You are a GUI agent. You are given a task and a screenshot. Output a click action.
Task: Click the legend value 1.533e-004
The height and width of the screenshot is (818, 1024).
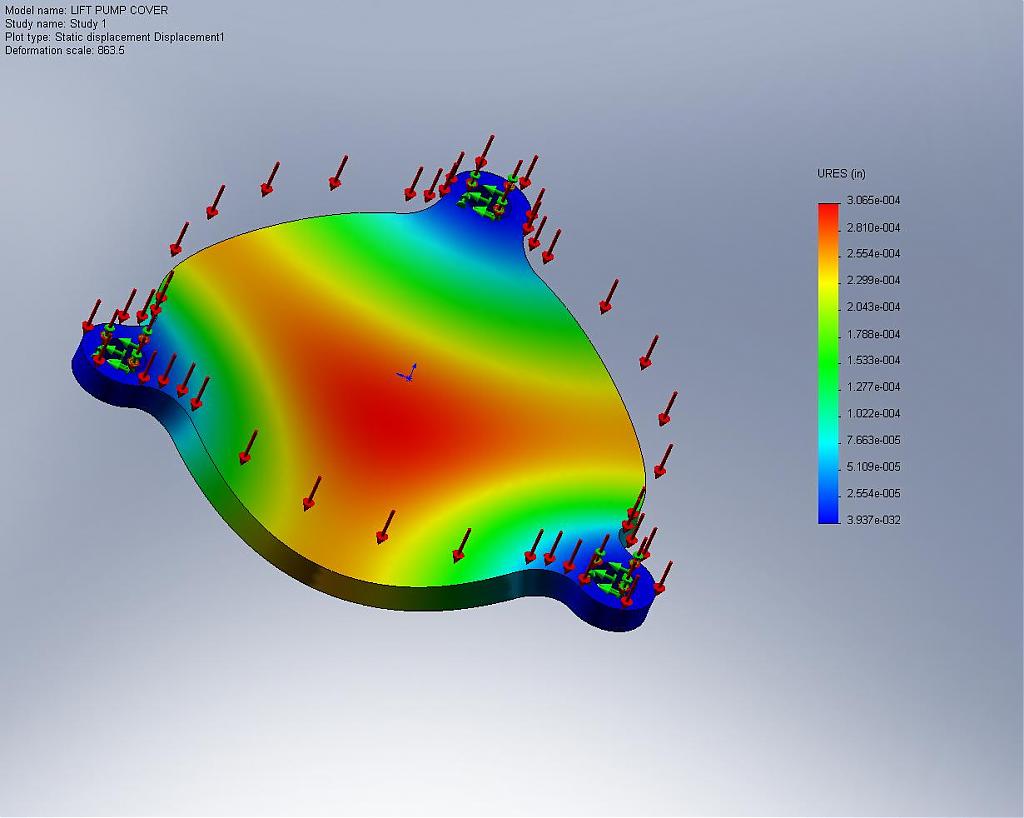[873, 360]
